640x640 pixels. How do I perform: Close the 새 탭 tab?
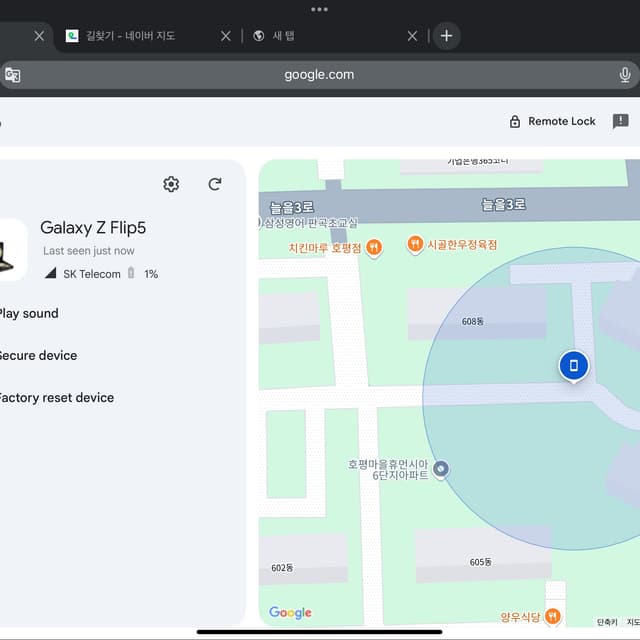(412, 36)
